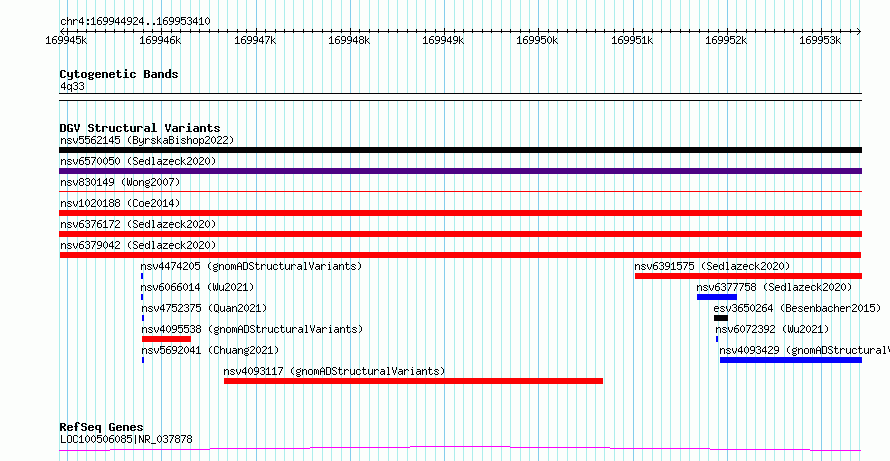Select the small blue nsv4474205 marker
The height and width of the screenshot is (461, 890).
click(142, 276)
